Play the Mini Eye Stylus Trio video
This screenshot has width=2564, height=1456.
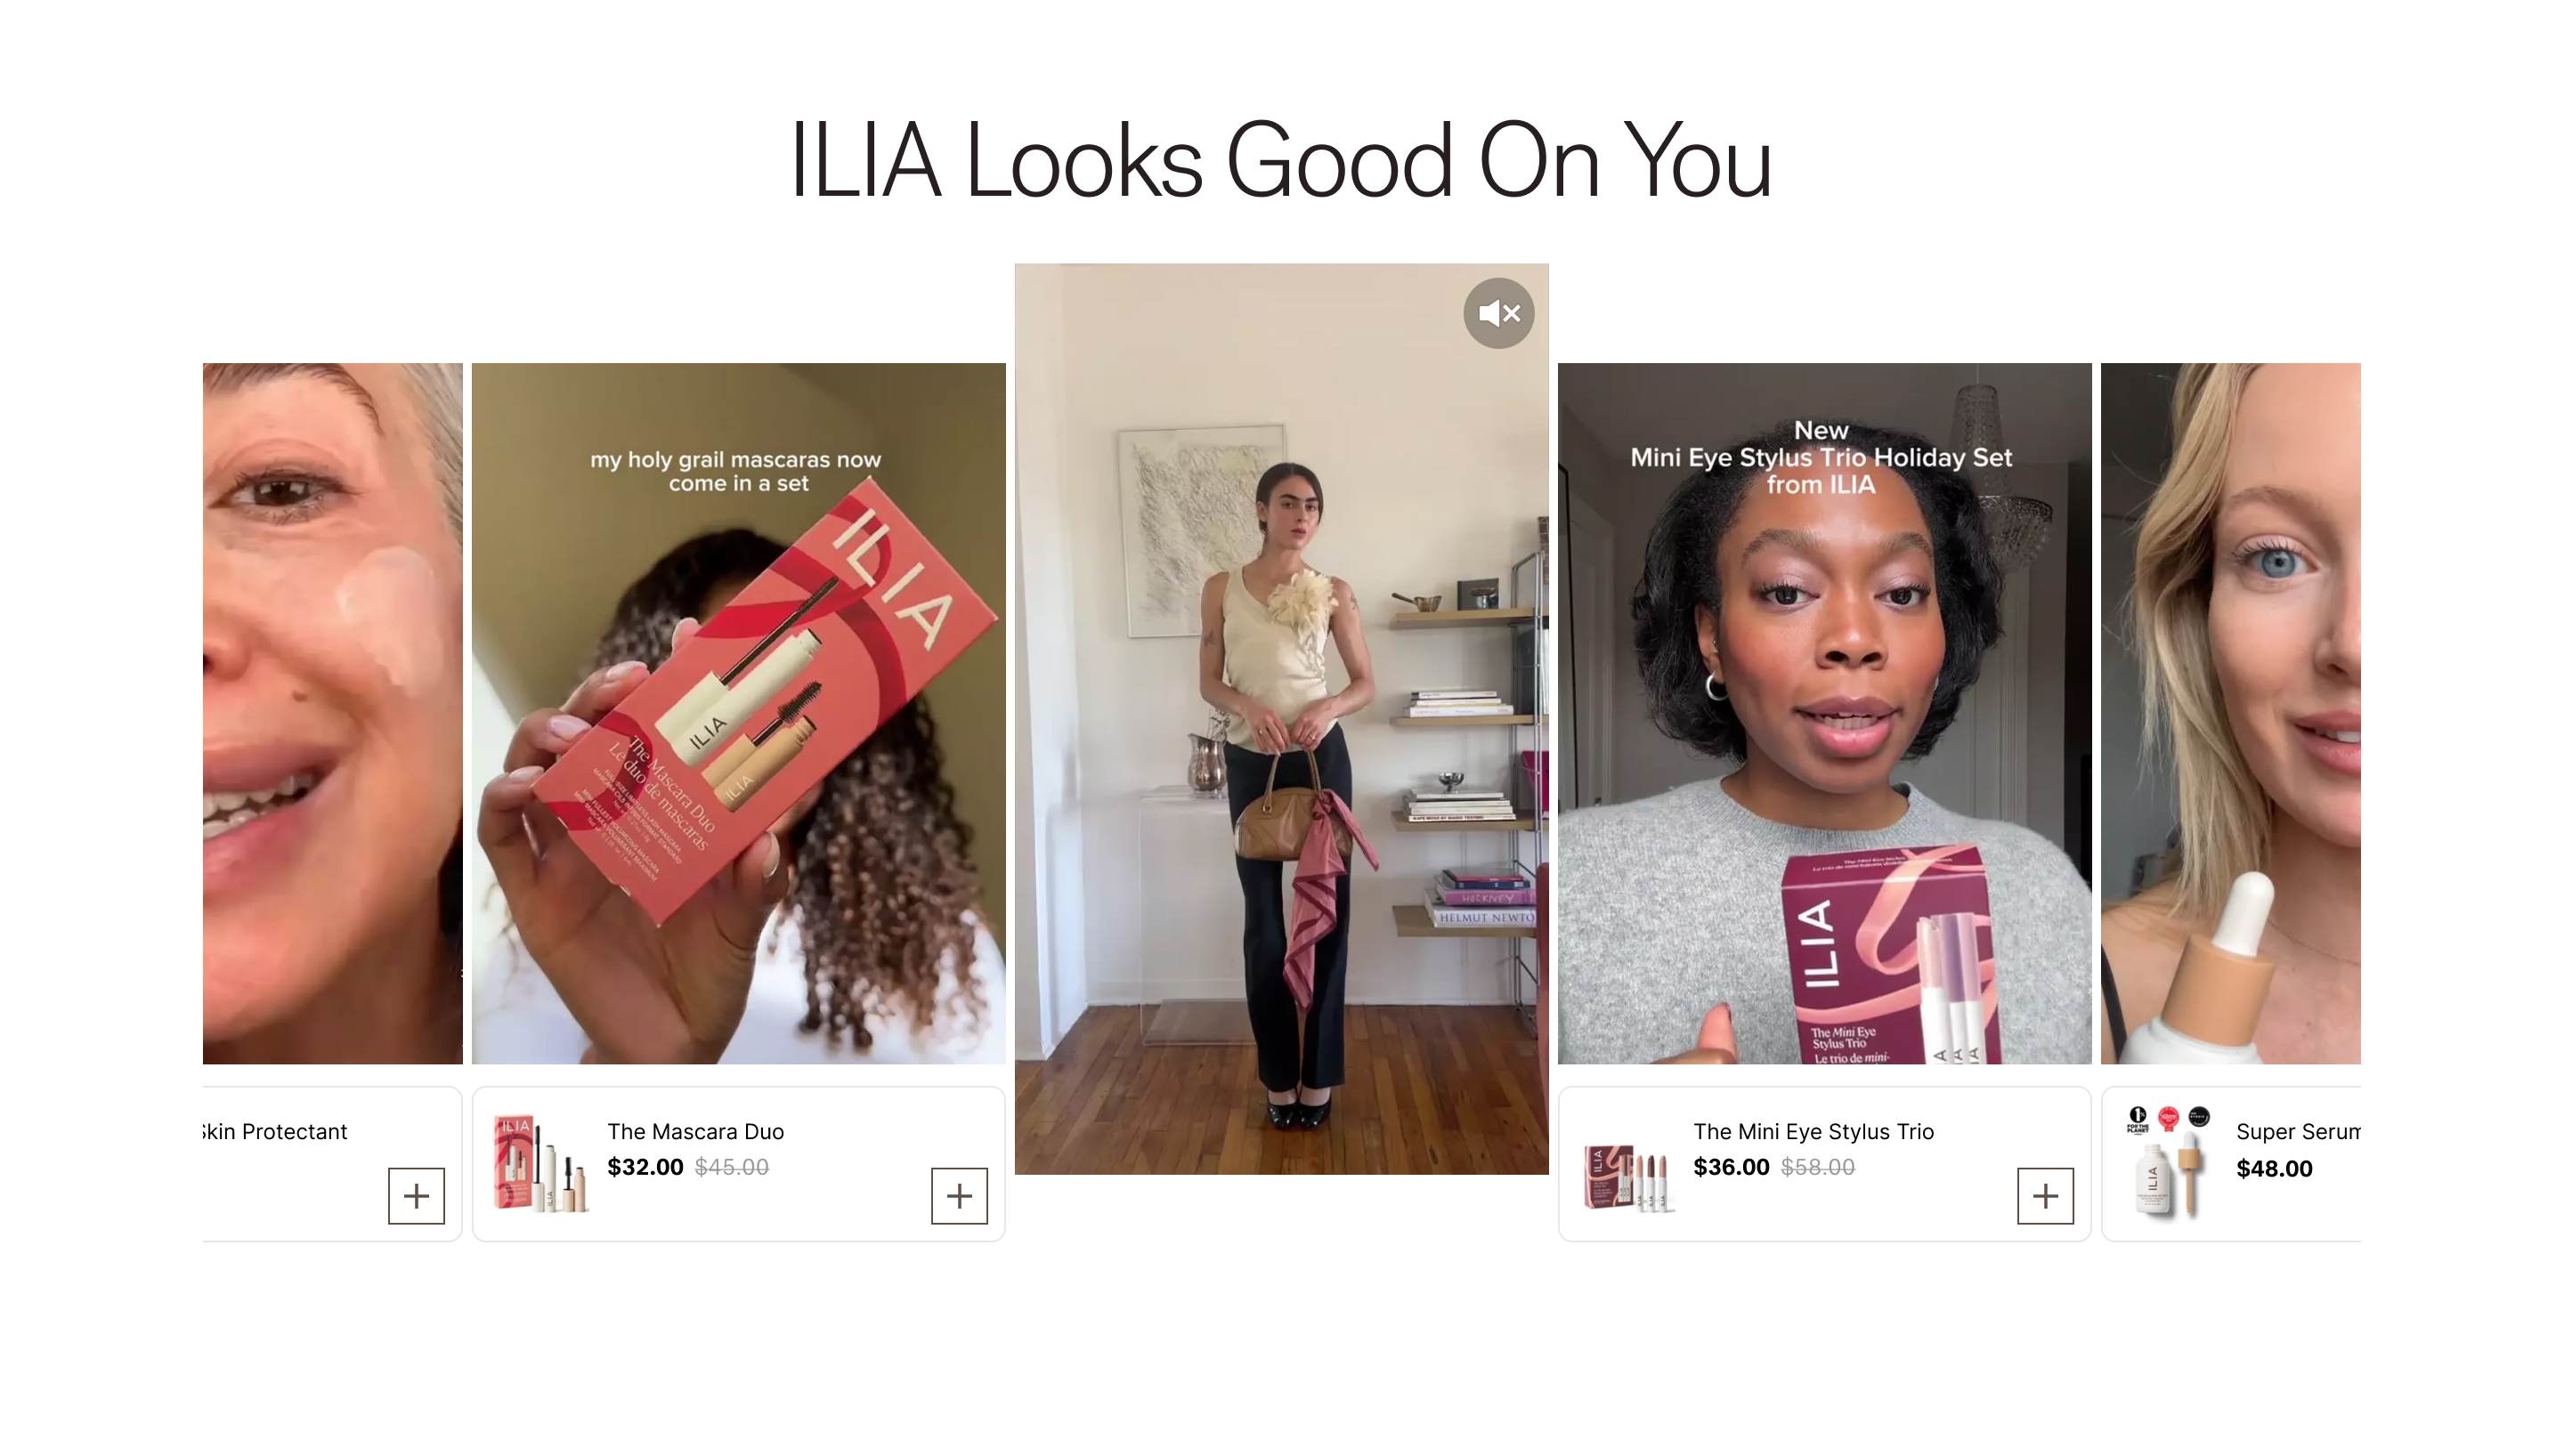coord(1824,713)
